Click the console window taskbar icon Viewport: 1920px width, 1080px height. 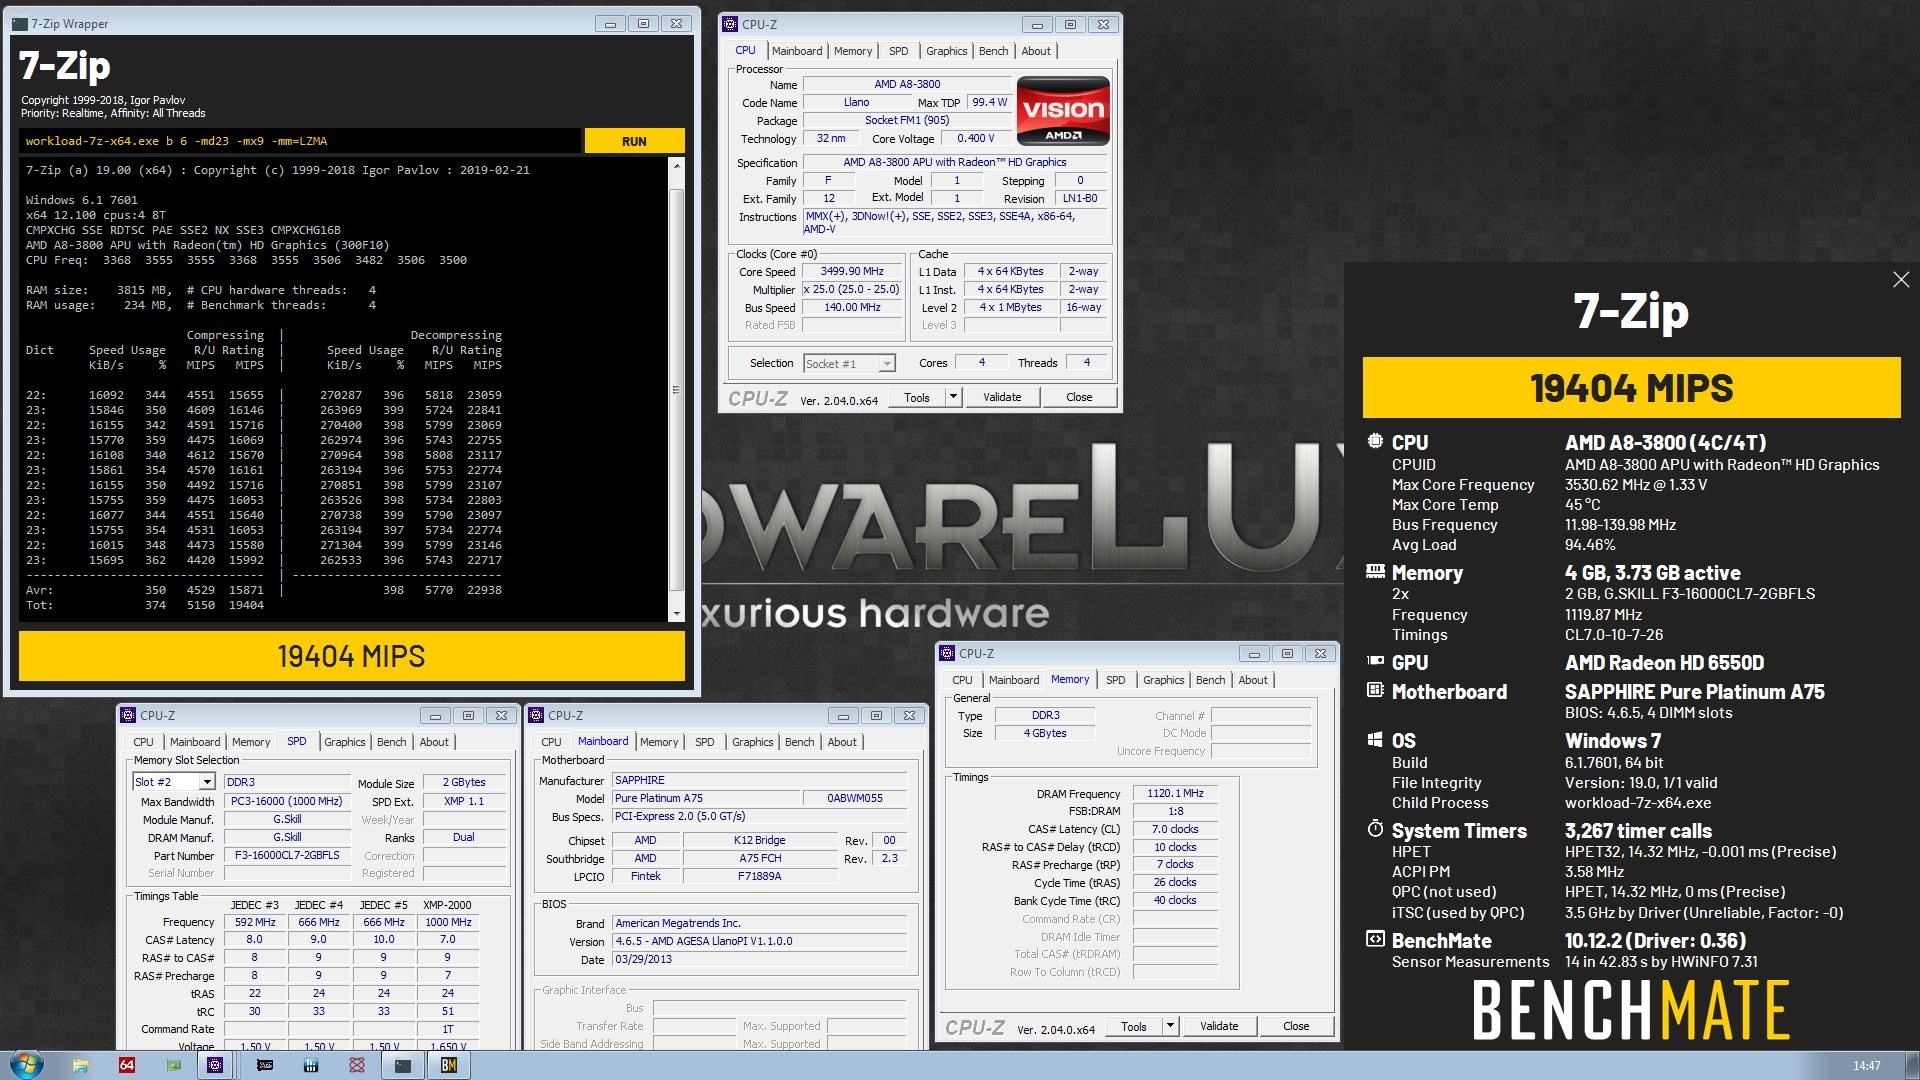[x=402, y=1065]
